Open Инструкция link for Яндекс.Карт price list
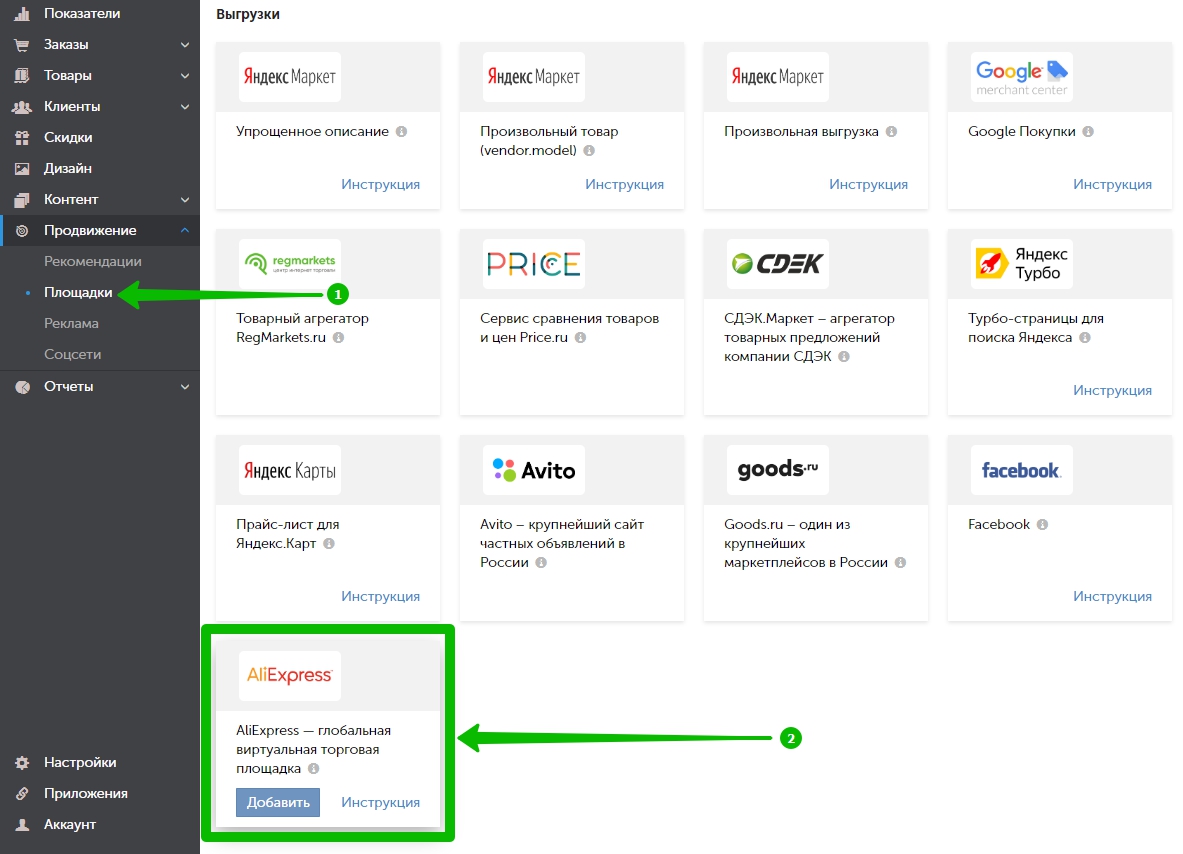 [380, 596]
